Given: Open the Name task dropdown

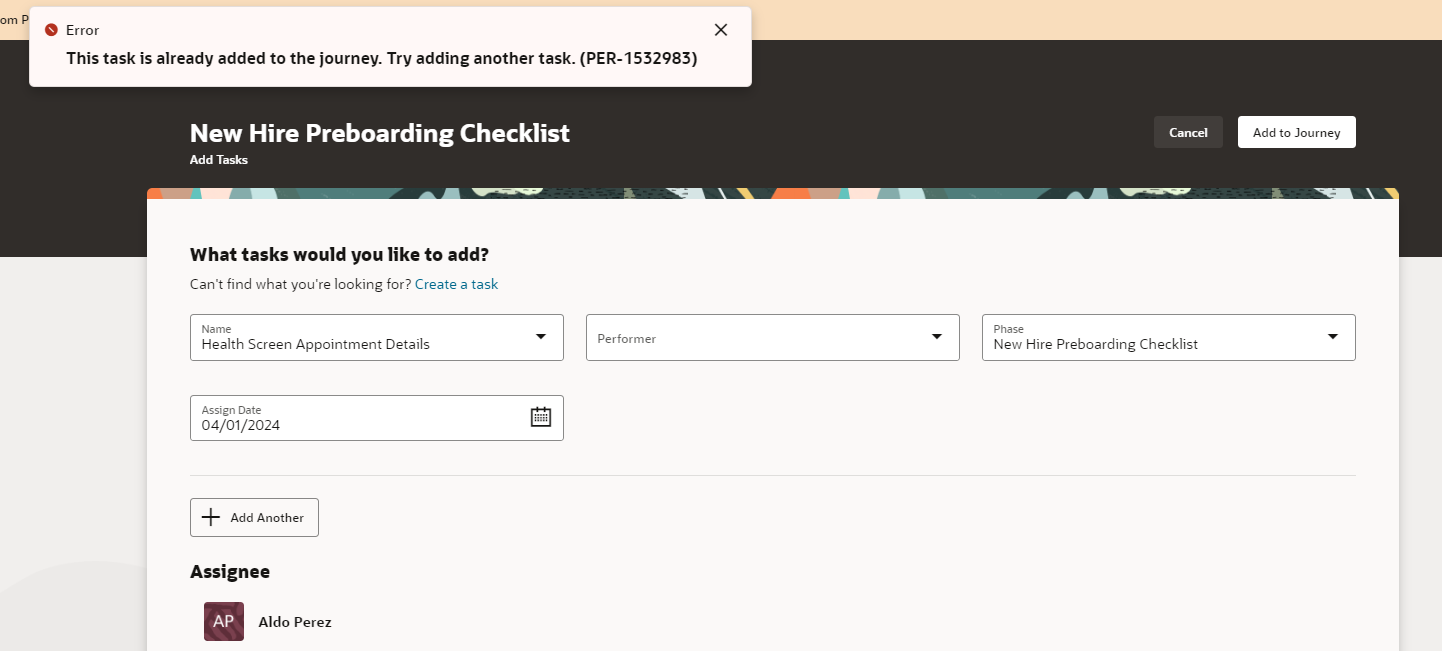Looking at the screenshot, I should coord(541,337).
